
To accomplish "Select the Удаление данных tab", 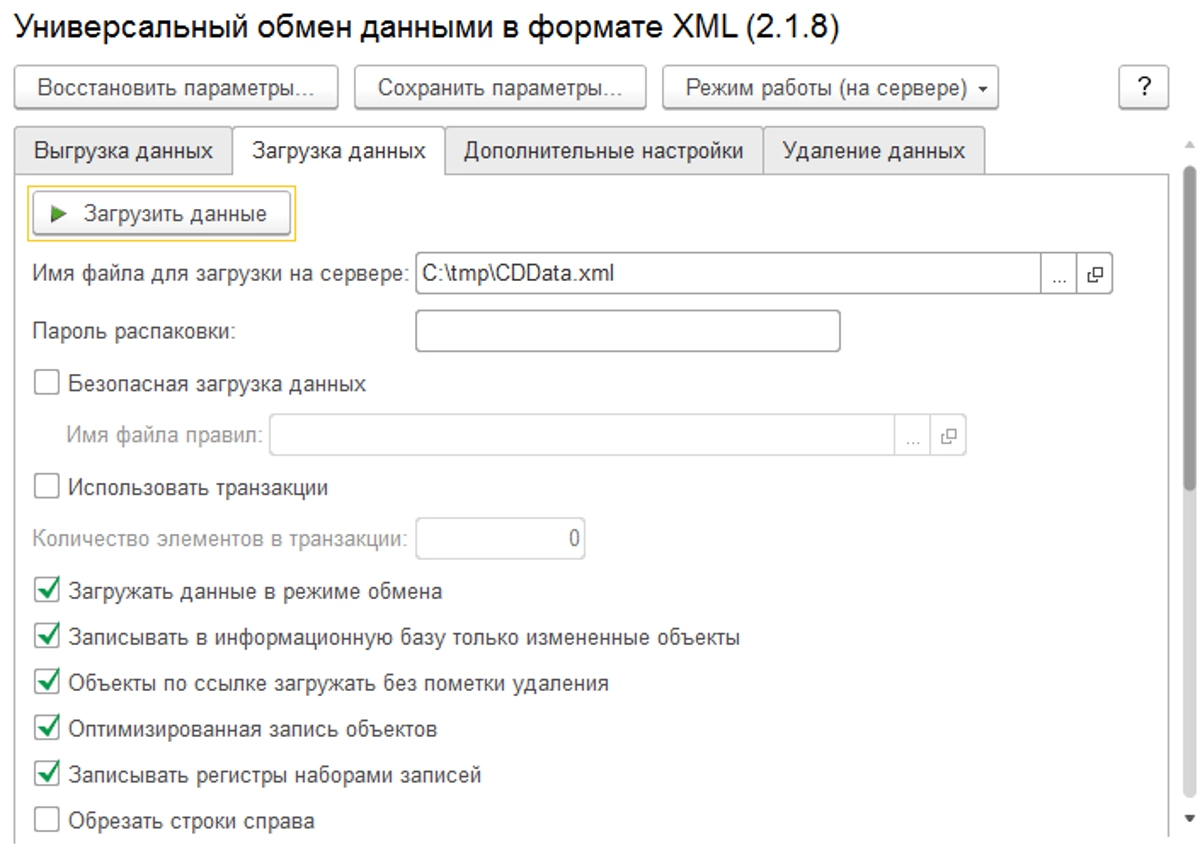I will point(873,151).
